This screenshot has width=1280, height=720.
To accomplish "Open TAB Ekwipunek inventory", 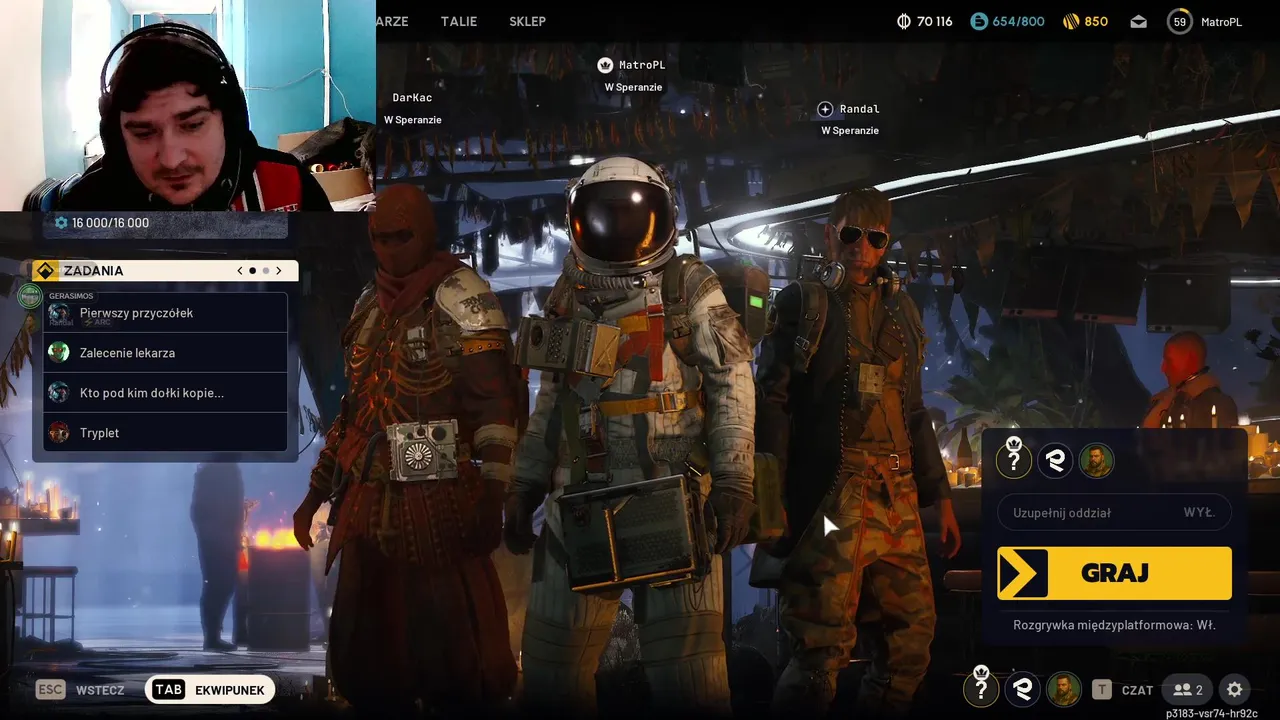I will pos(210,689).
